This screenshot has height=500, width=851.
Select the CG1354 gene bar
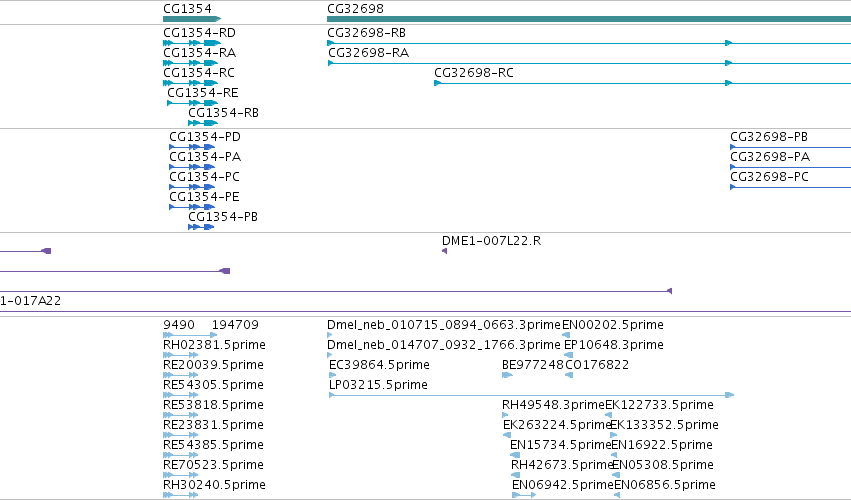(192, 19)
